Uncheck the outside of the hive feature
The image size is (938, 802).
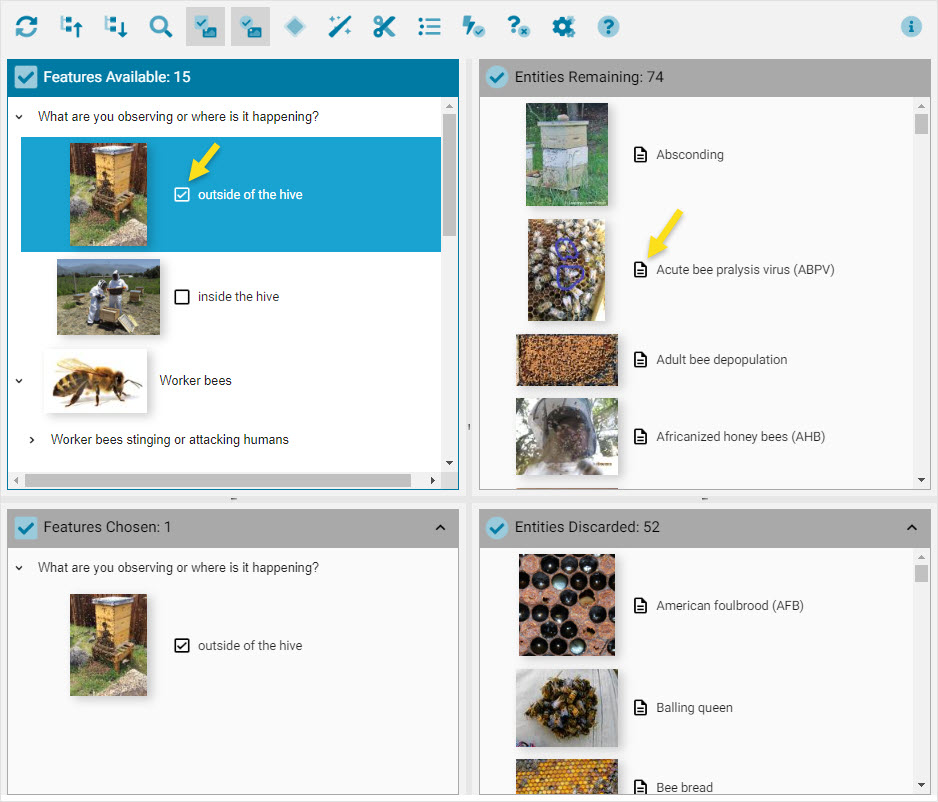(182, 194)
